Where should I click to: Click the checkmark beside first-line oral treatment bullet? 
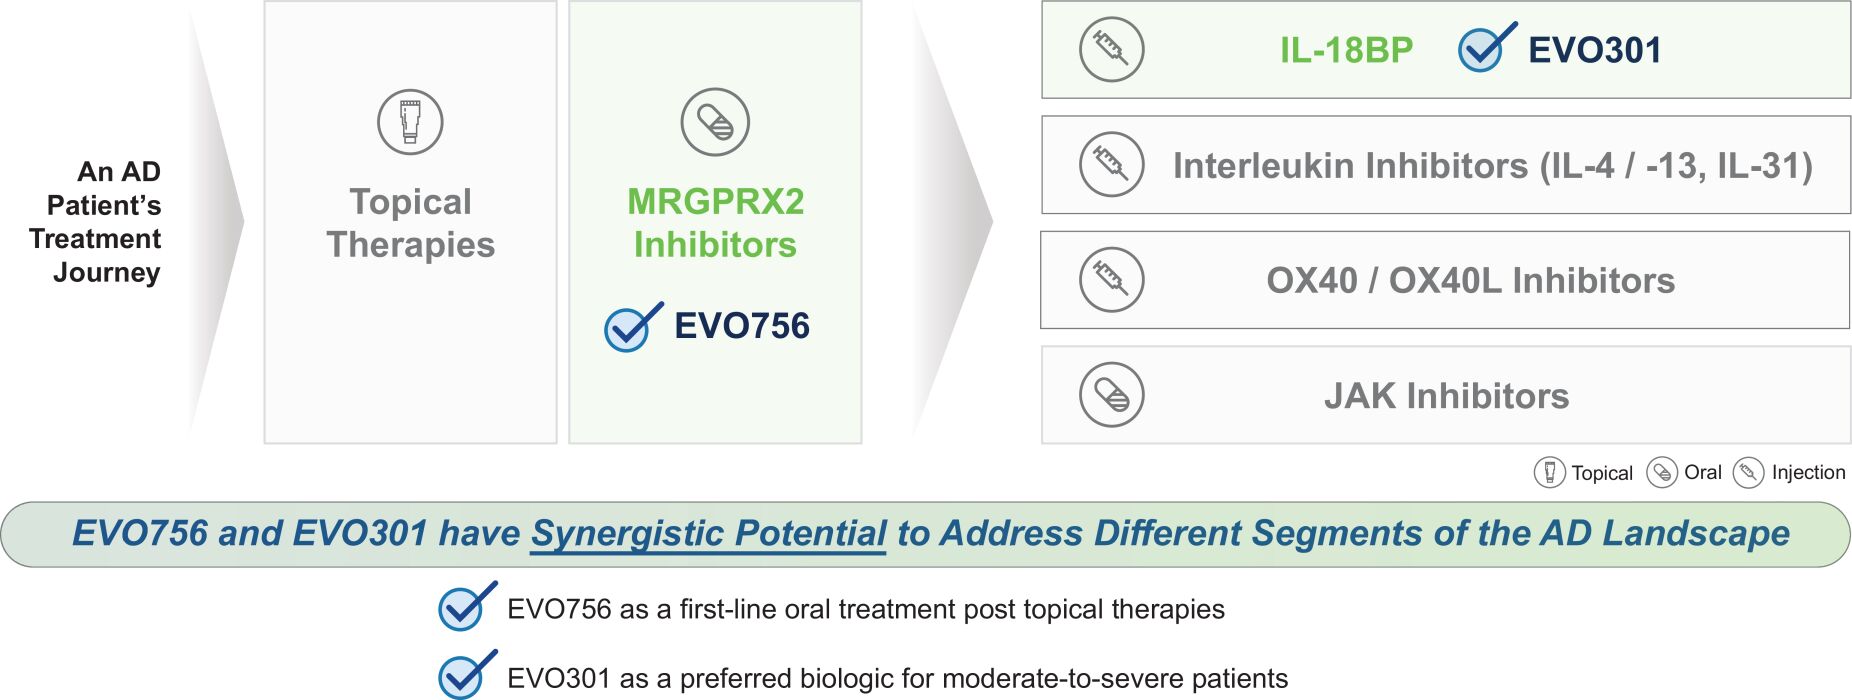tap(465, 607)
